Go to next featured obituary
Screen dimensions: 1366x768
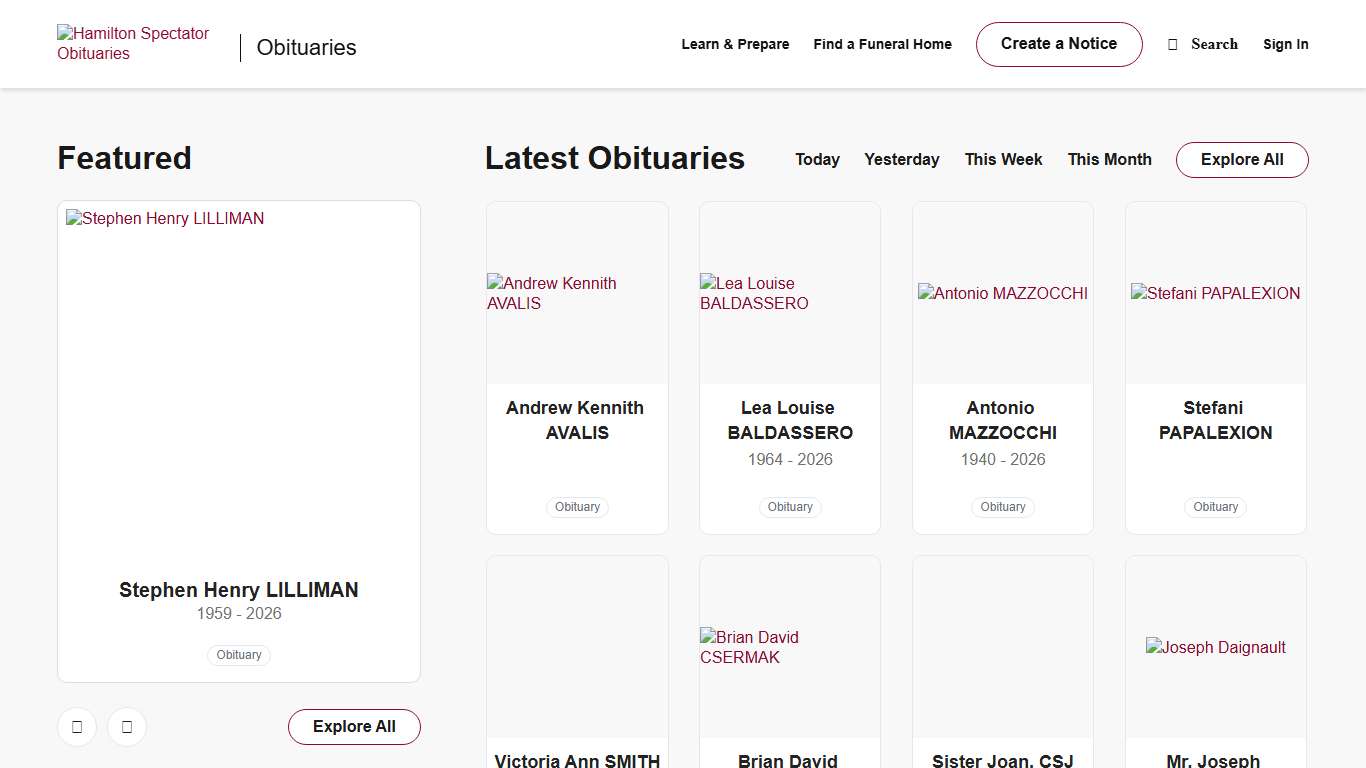coord(127,727)
